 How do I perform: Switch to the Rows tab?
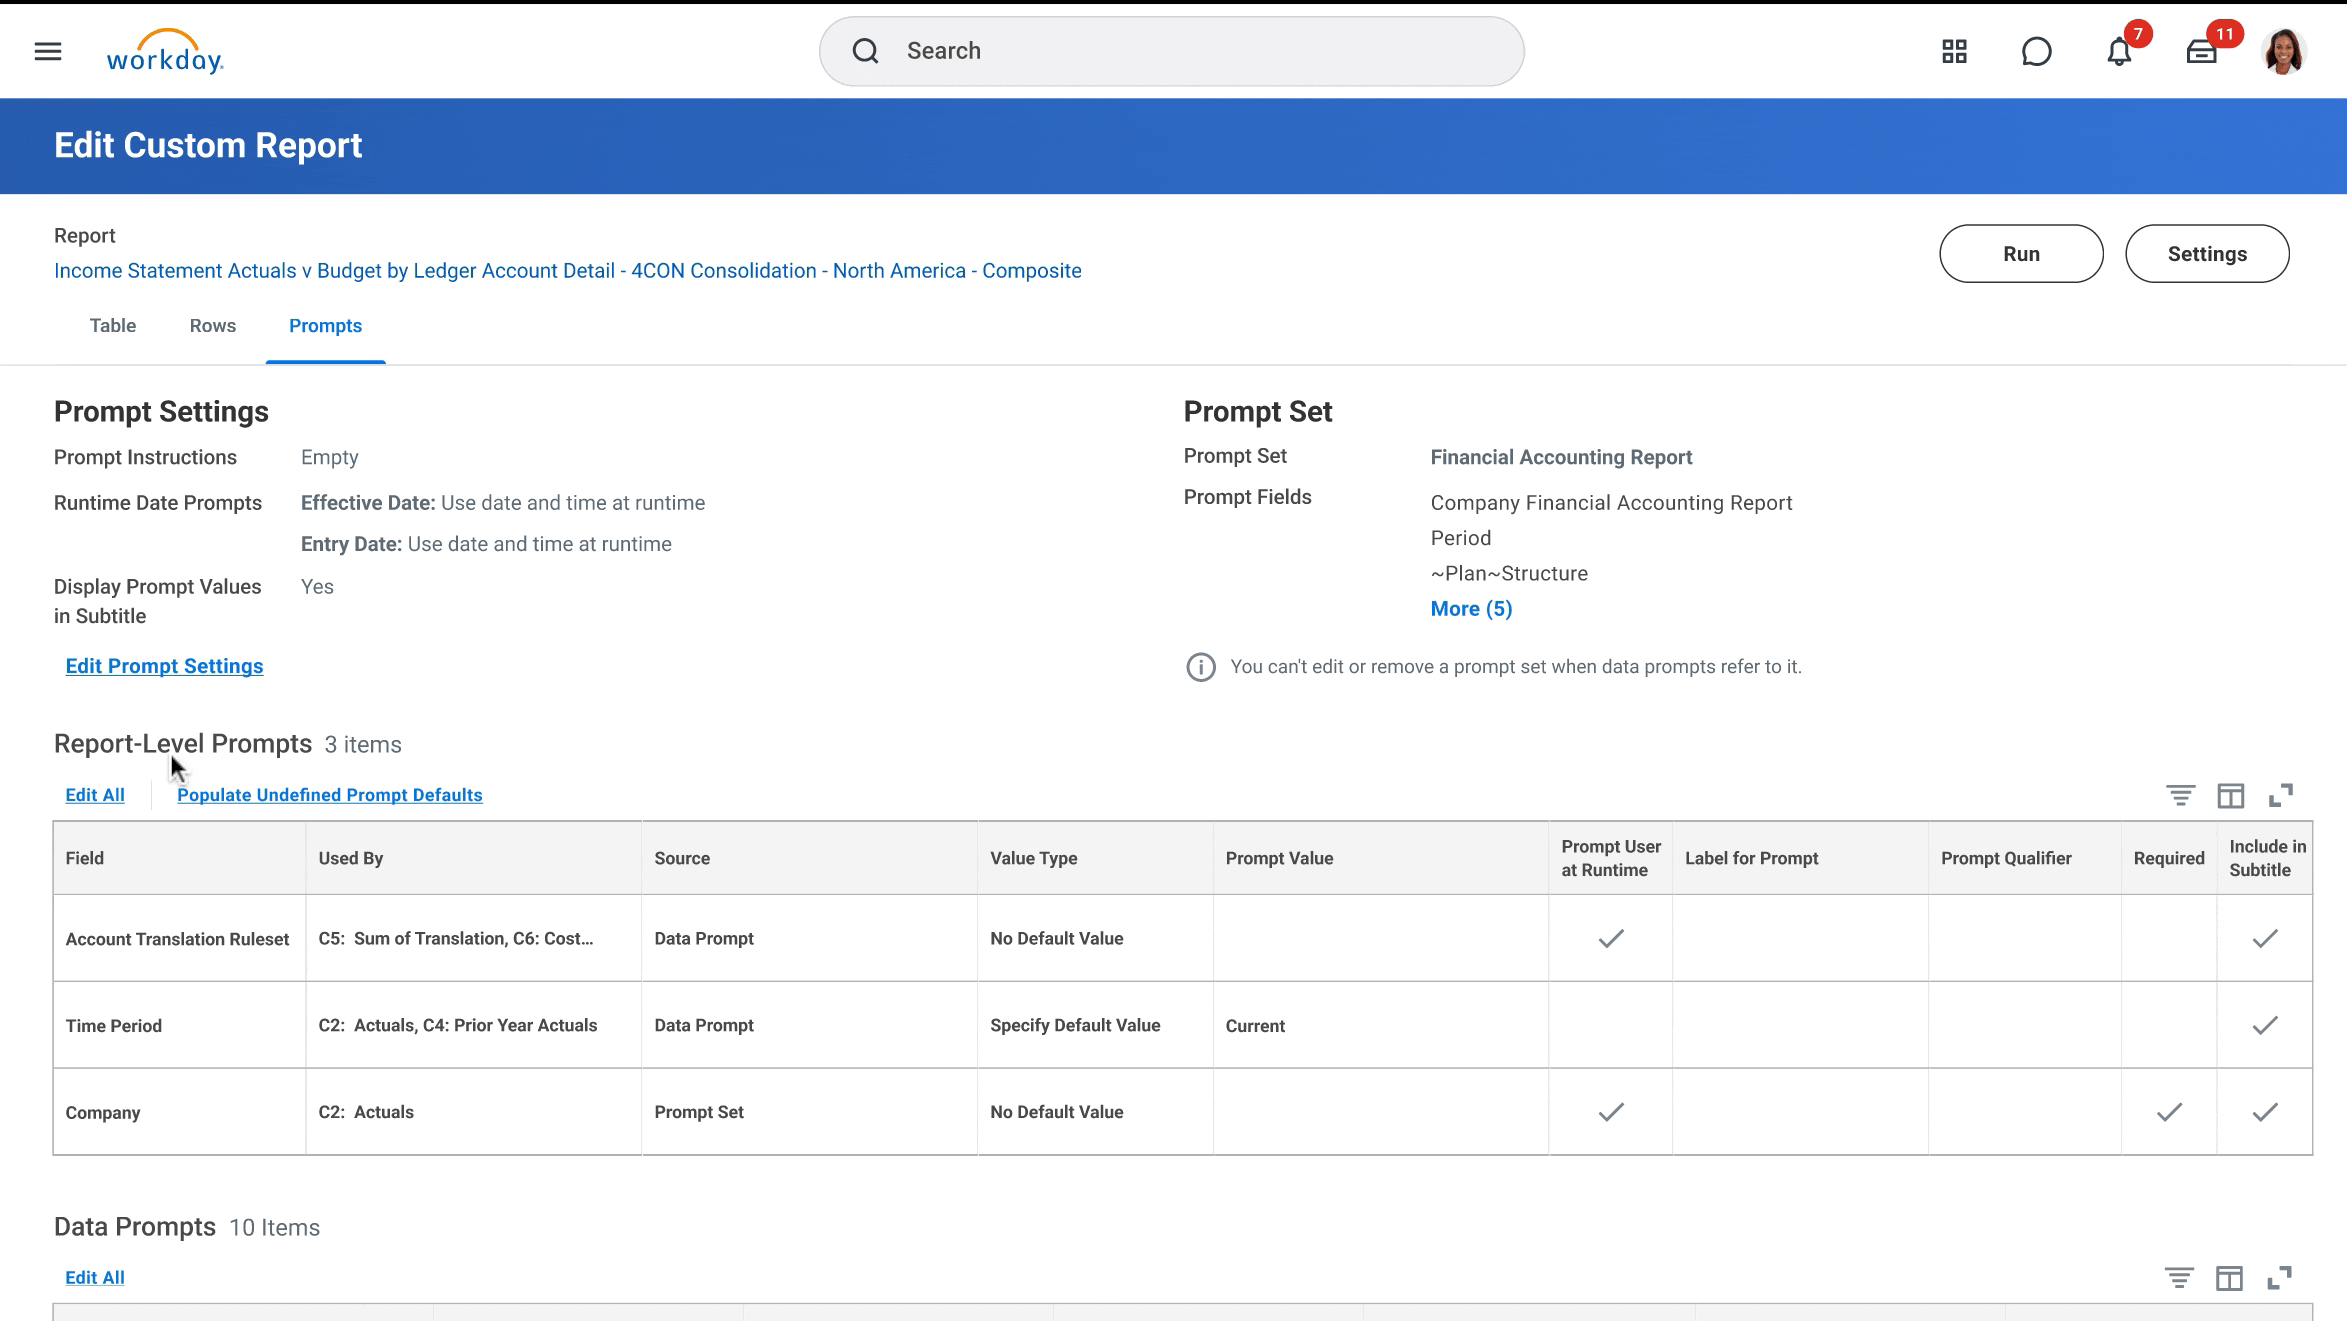213,326
